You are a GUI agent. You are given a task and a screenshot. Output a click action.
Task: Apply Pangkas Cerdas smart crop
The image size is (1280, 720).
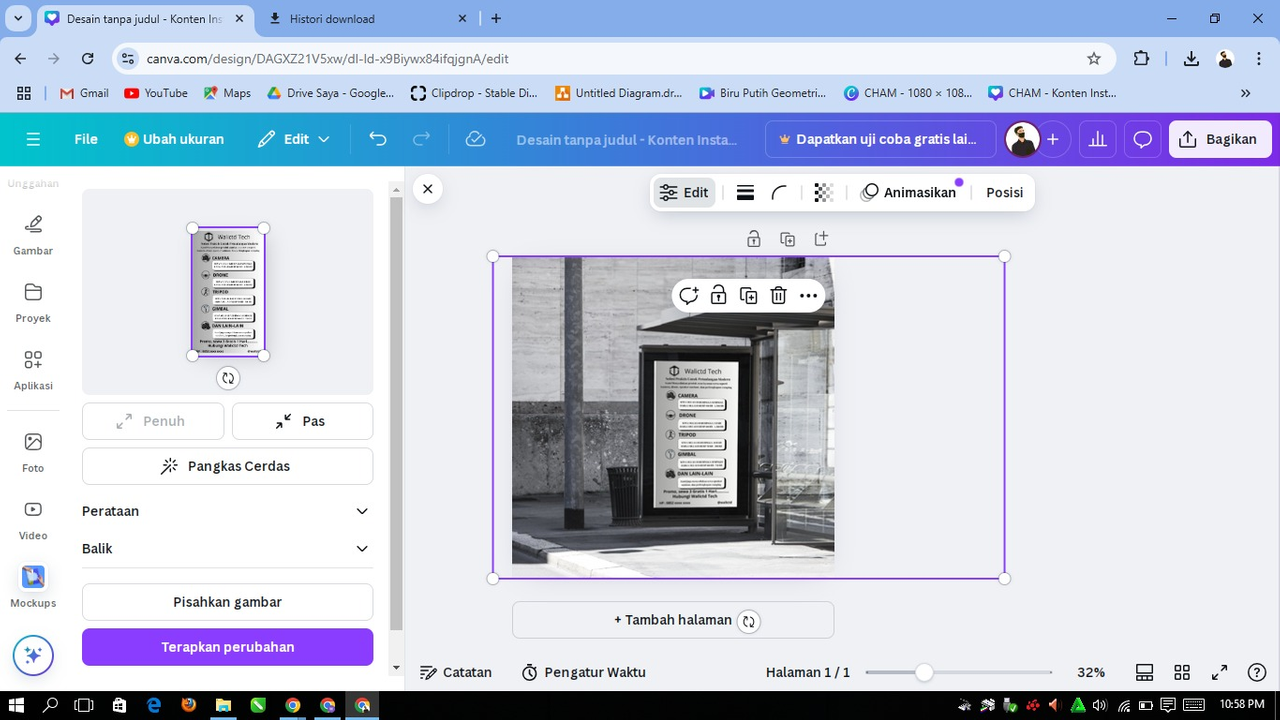click(x=227, y=466)
